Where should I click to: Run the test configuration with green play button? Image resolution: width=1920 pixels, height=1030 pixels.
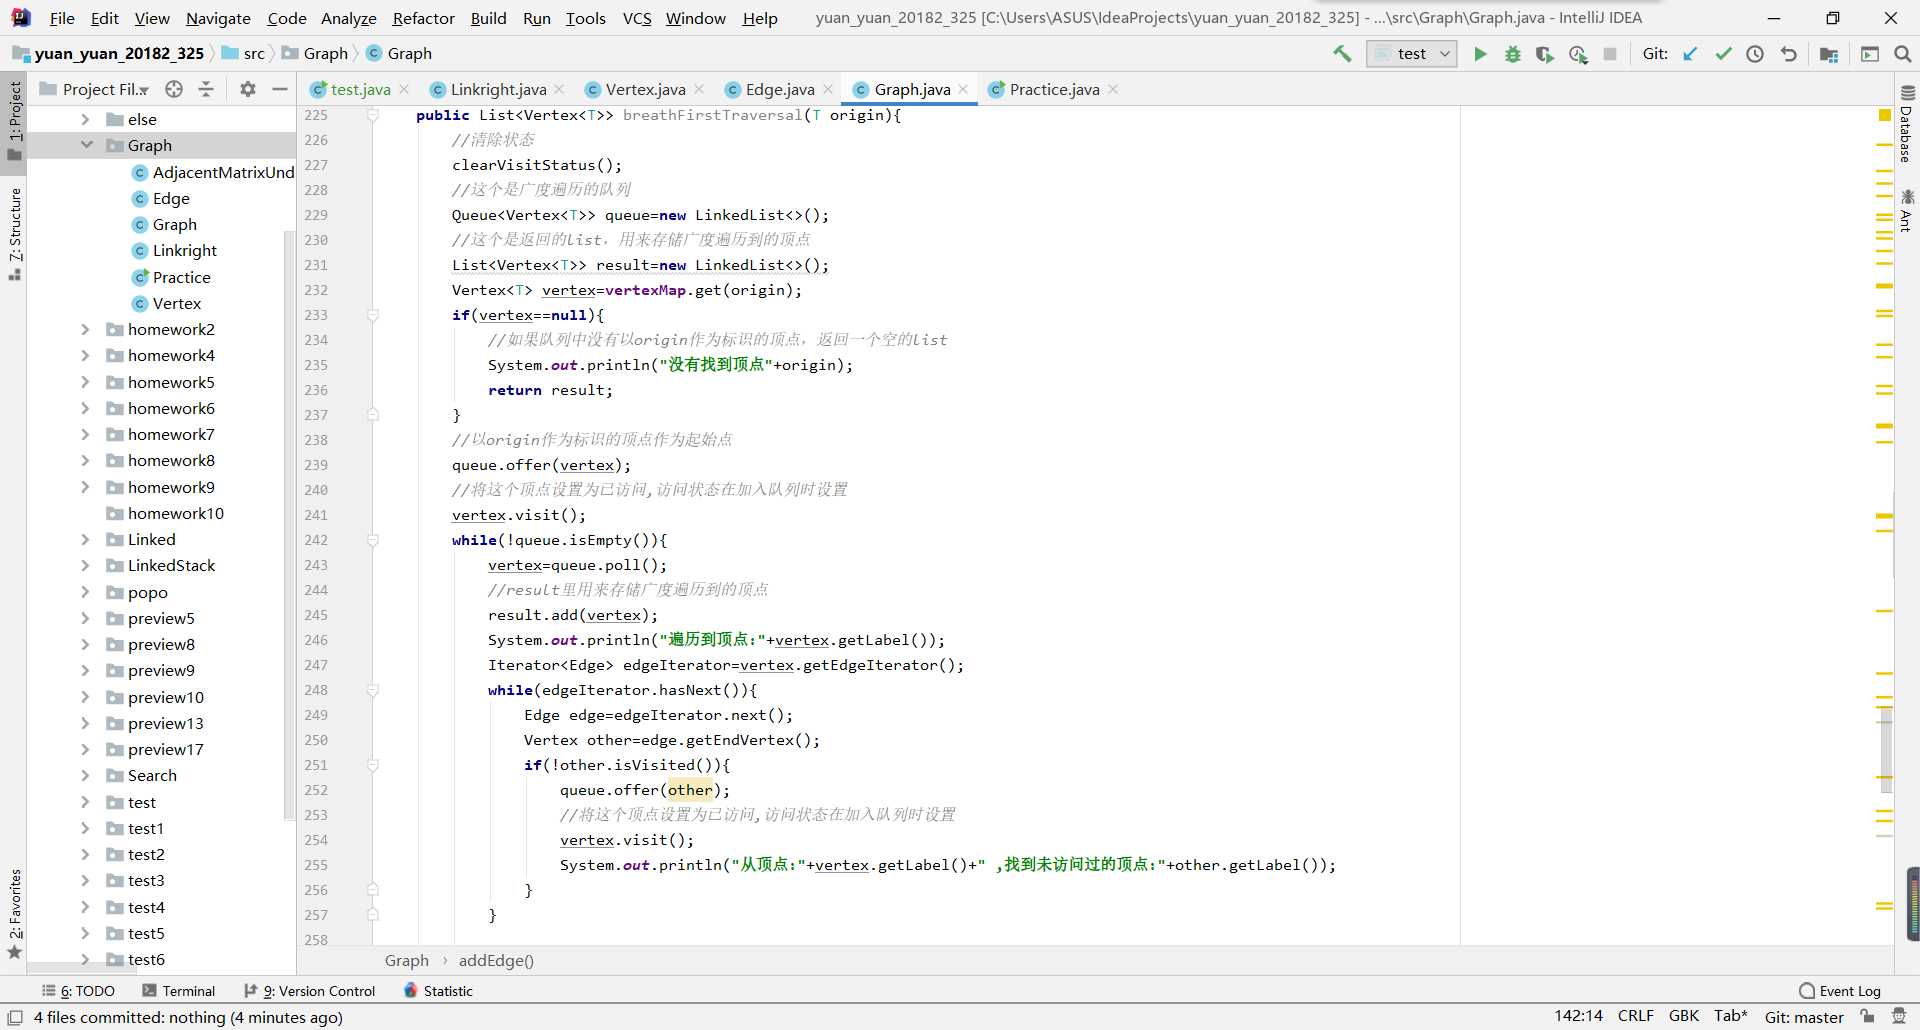click(x=1480, y=54)
